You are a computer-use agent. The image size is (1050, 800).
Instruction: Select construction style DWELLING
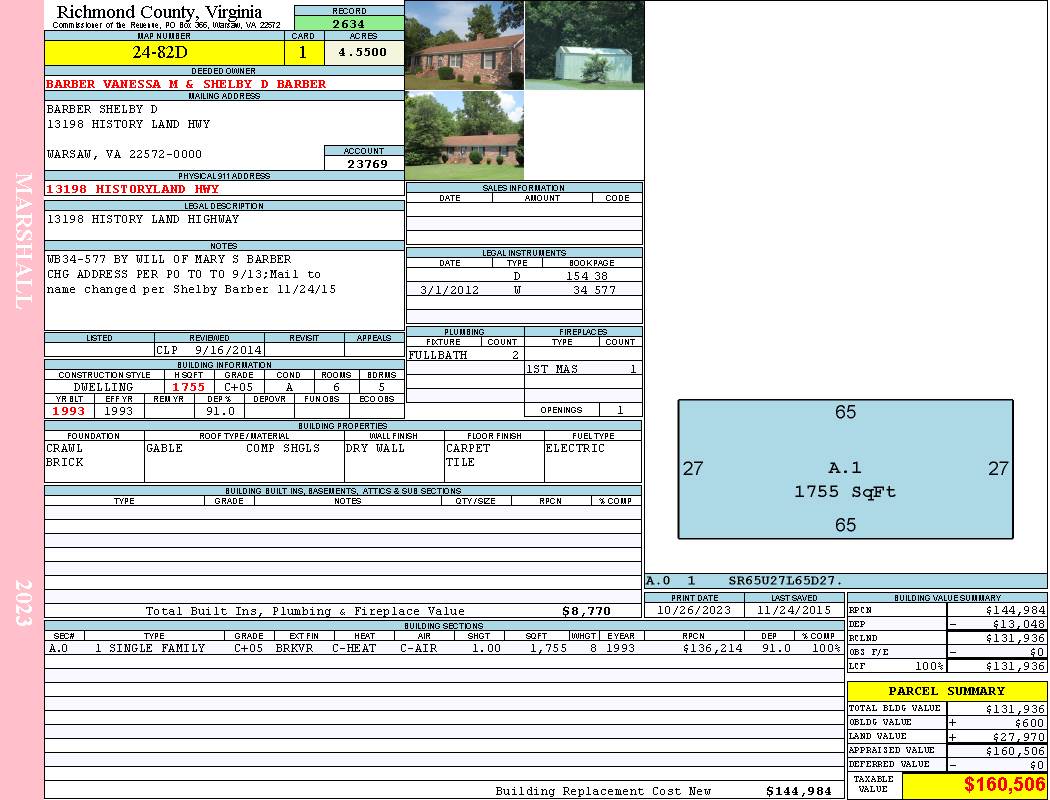tap(104, 387)
